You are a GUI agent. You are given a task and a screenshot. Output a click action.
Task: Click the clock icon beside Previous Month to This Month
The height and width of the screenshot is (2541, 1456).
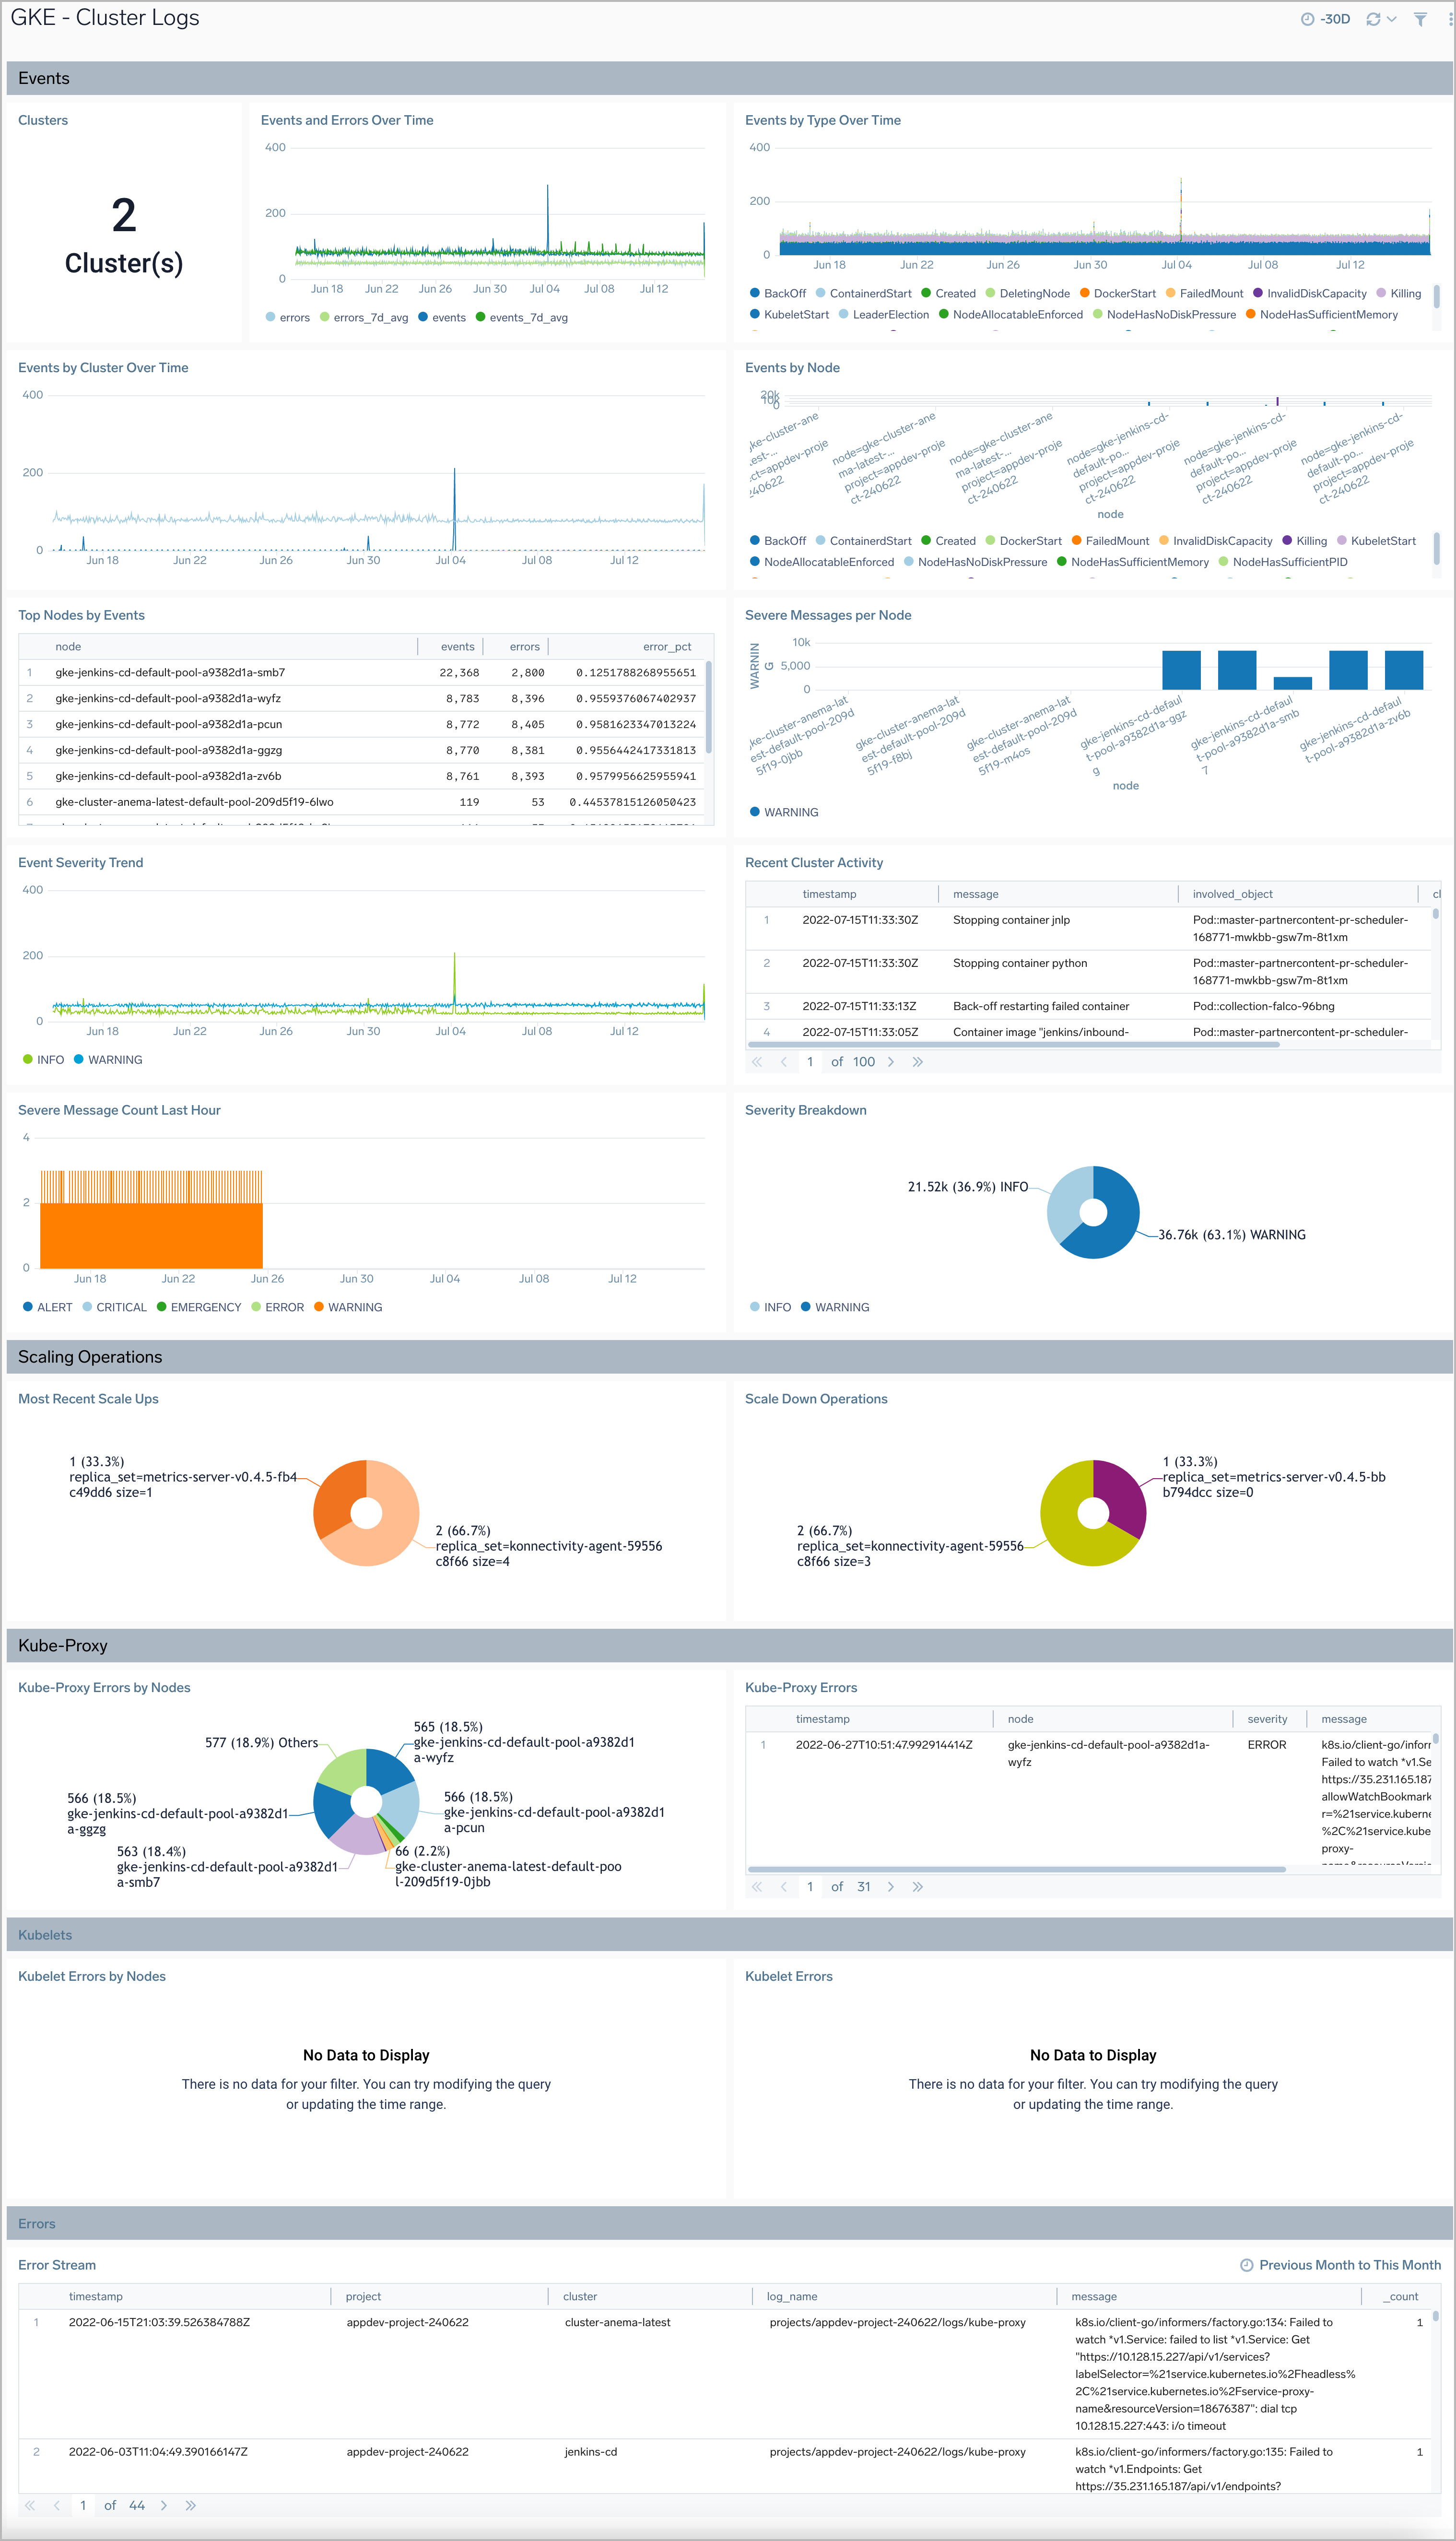tap(1247, 2265)
